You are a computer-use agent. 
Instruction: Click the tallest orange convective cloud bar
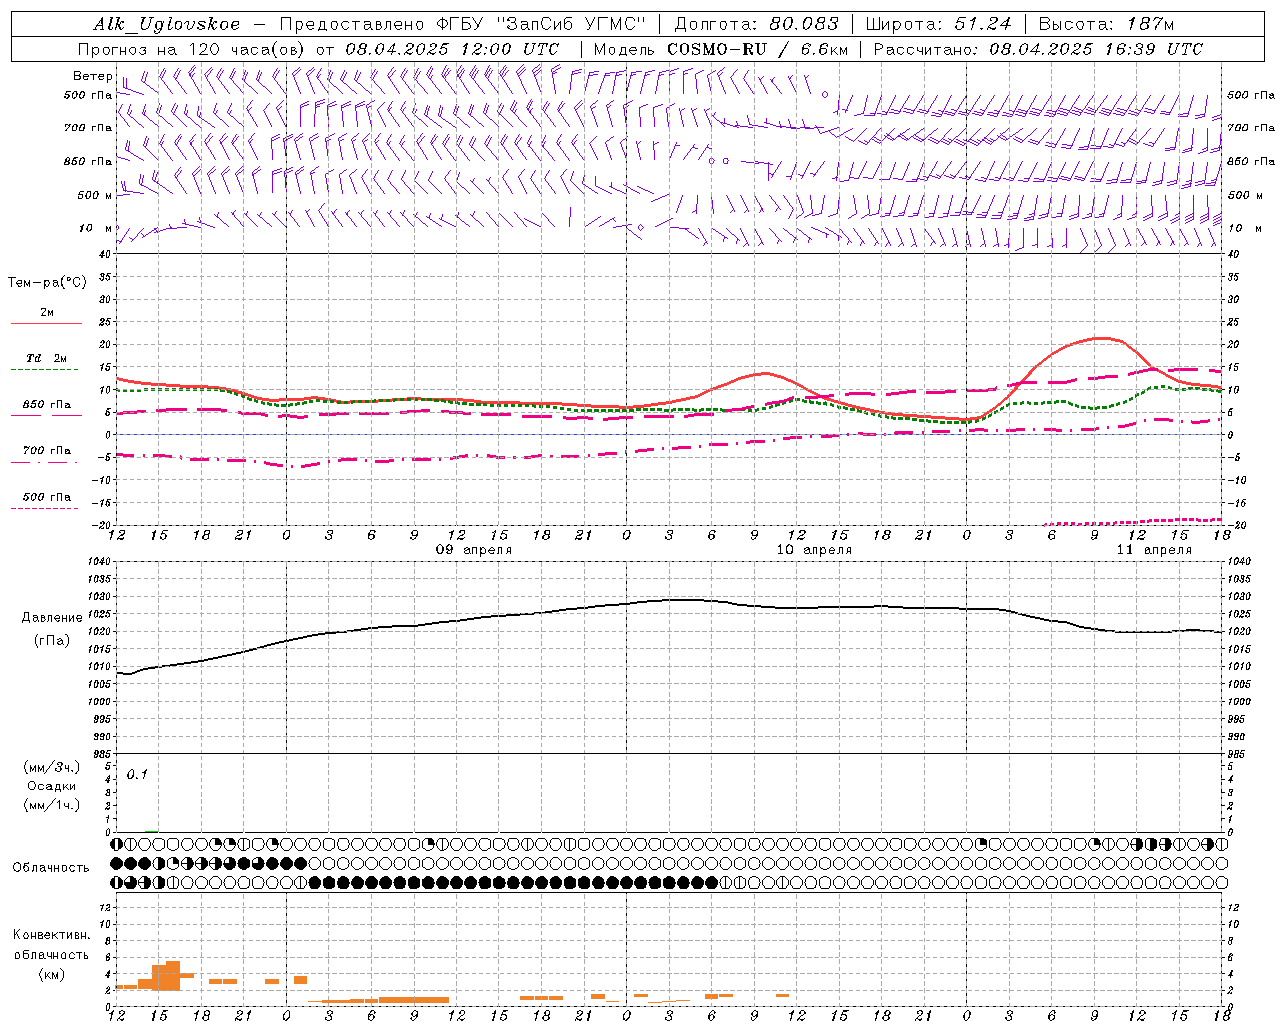pyautogui.click(x=173, y=976)
